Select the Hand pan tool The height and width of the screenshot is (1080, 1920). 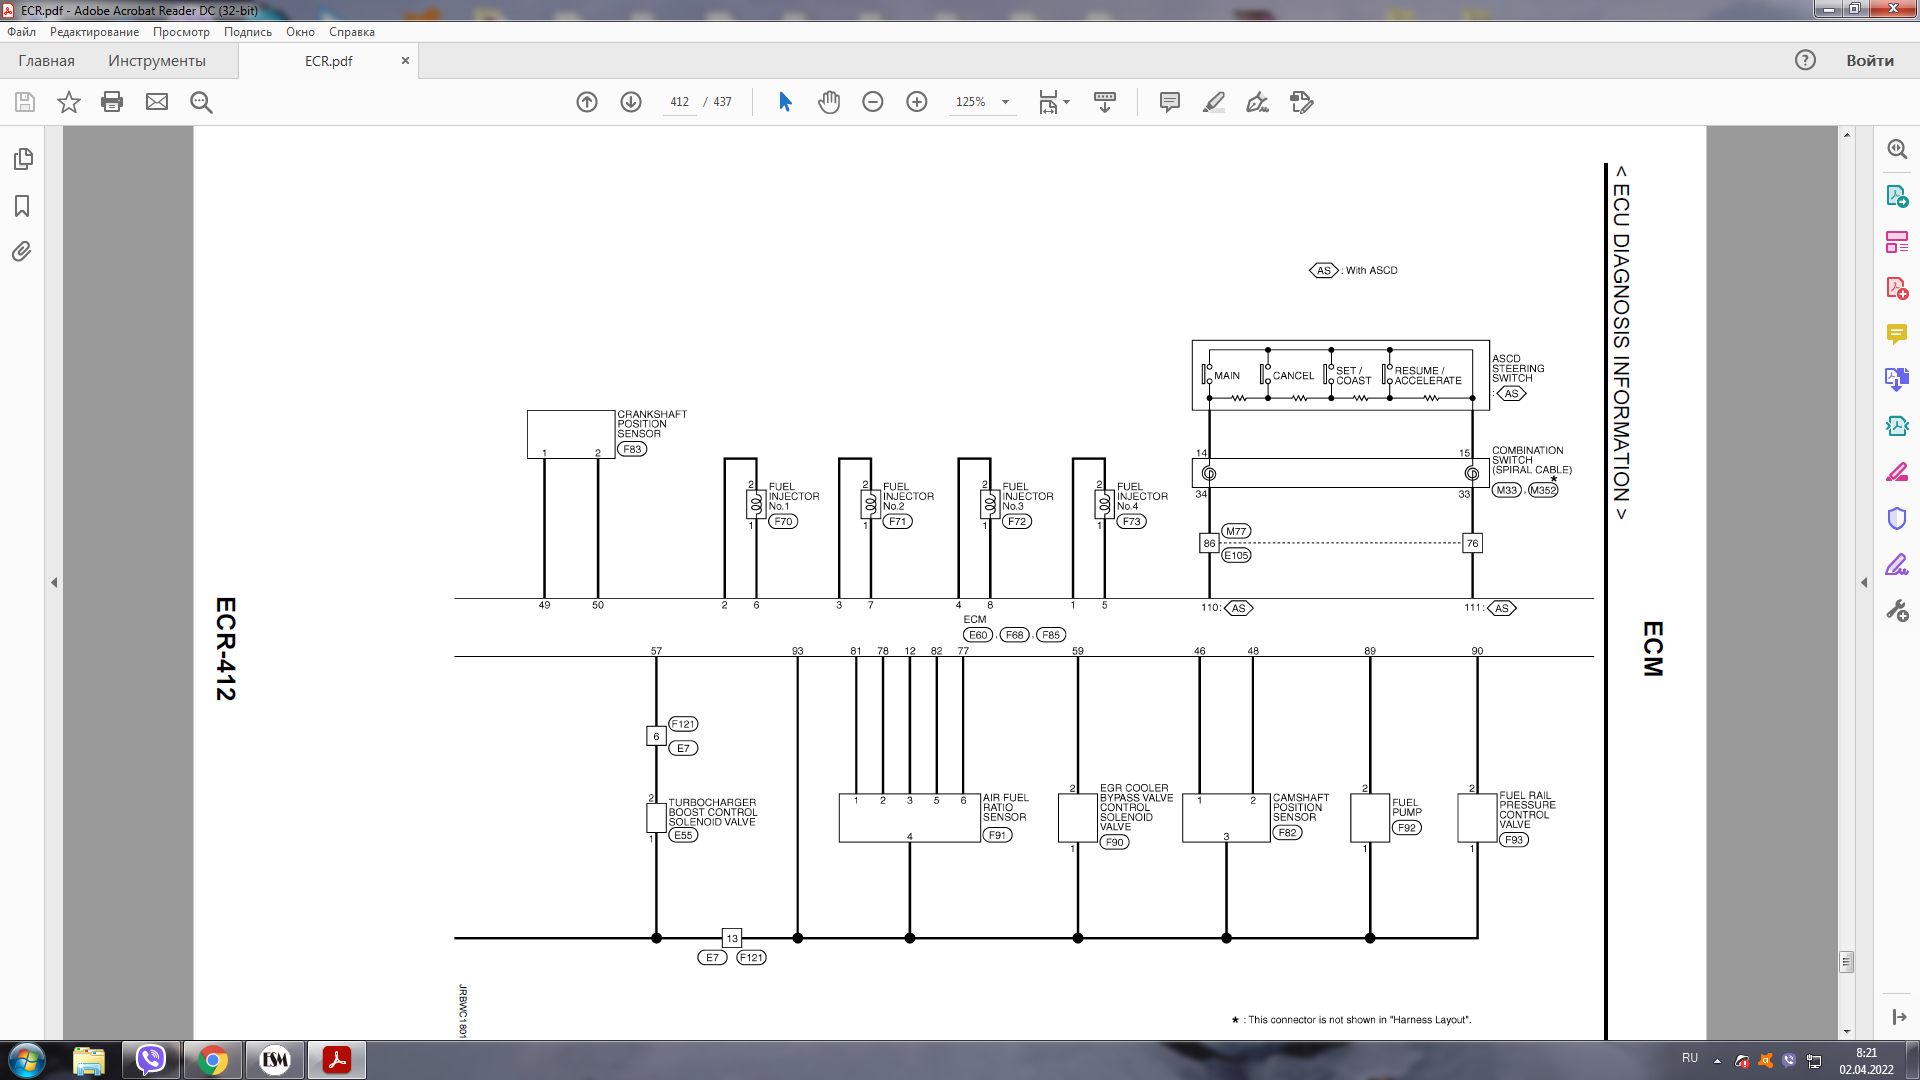[x=828, y=102]
